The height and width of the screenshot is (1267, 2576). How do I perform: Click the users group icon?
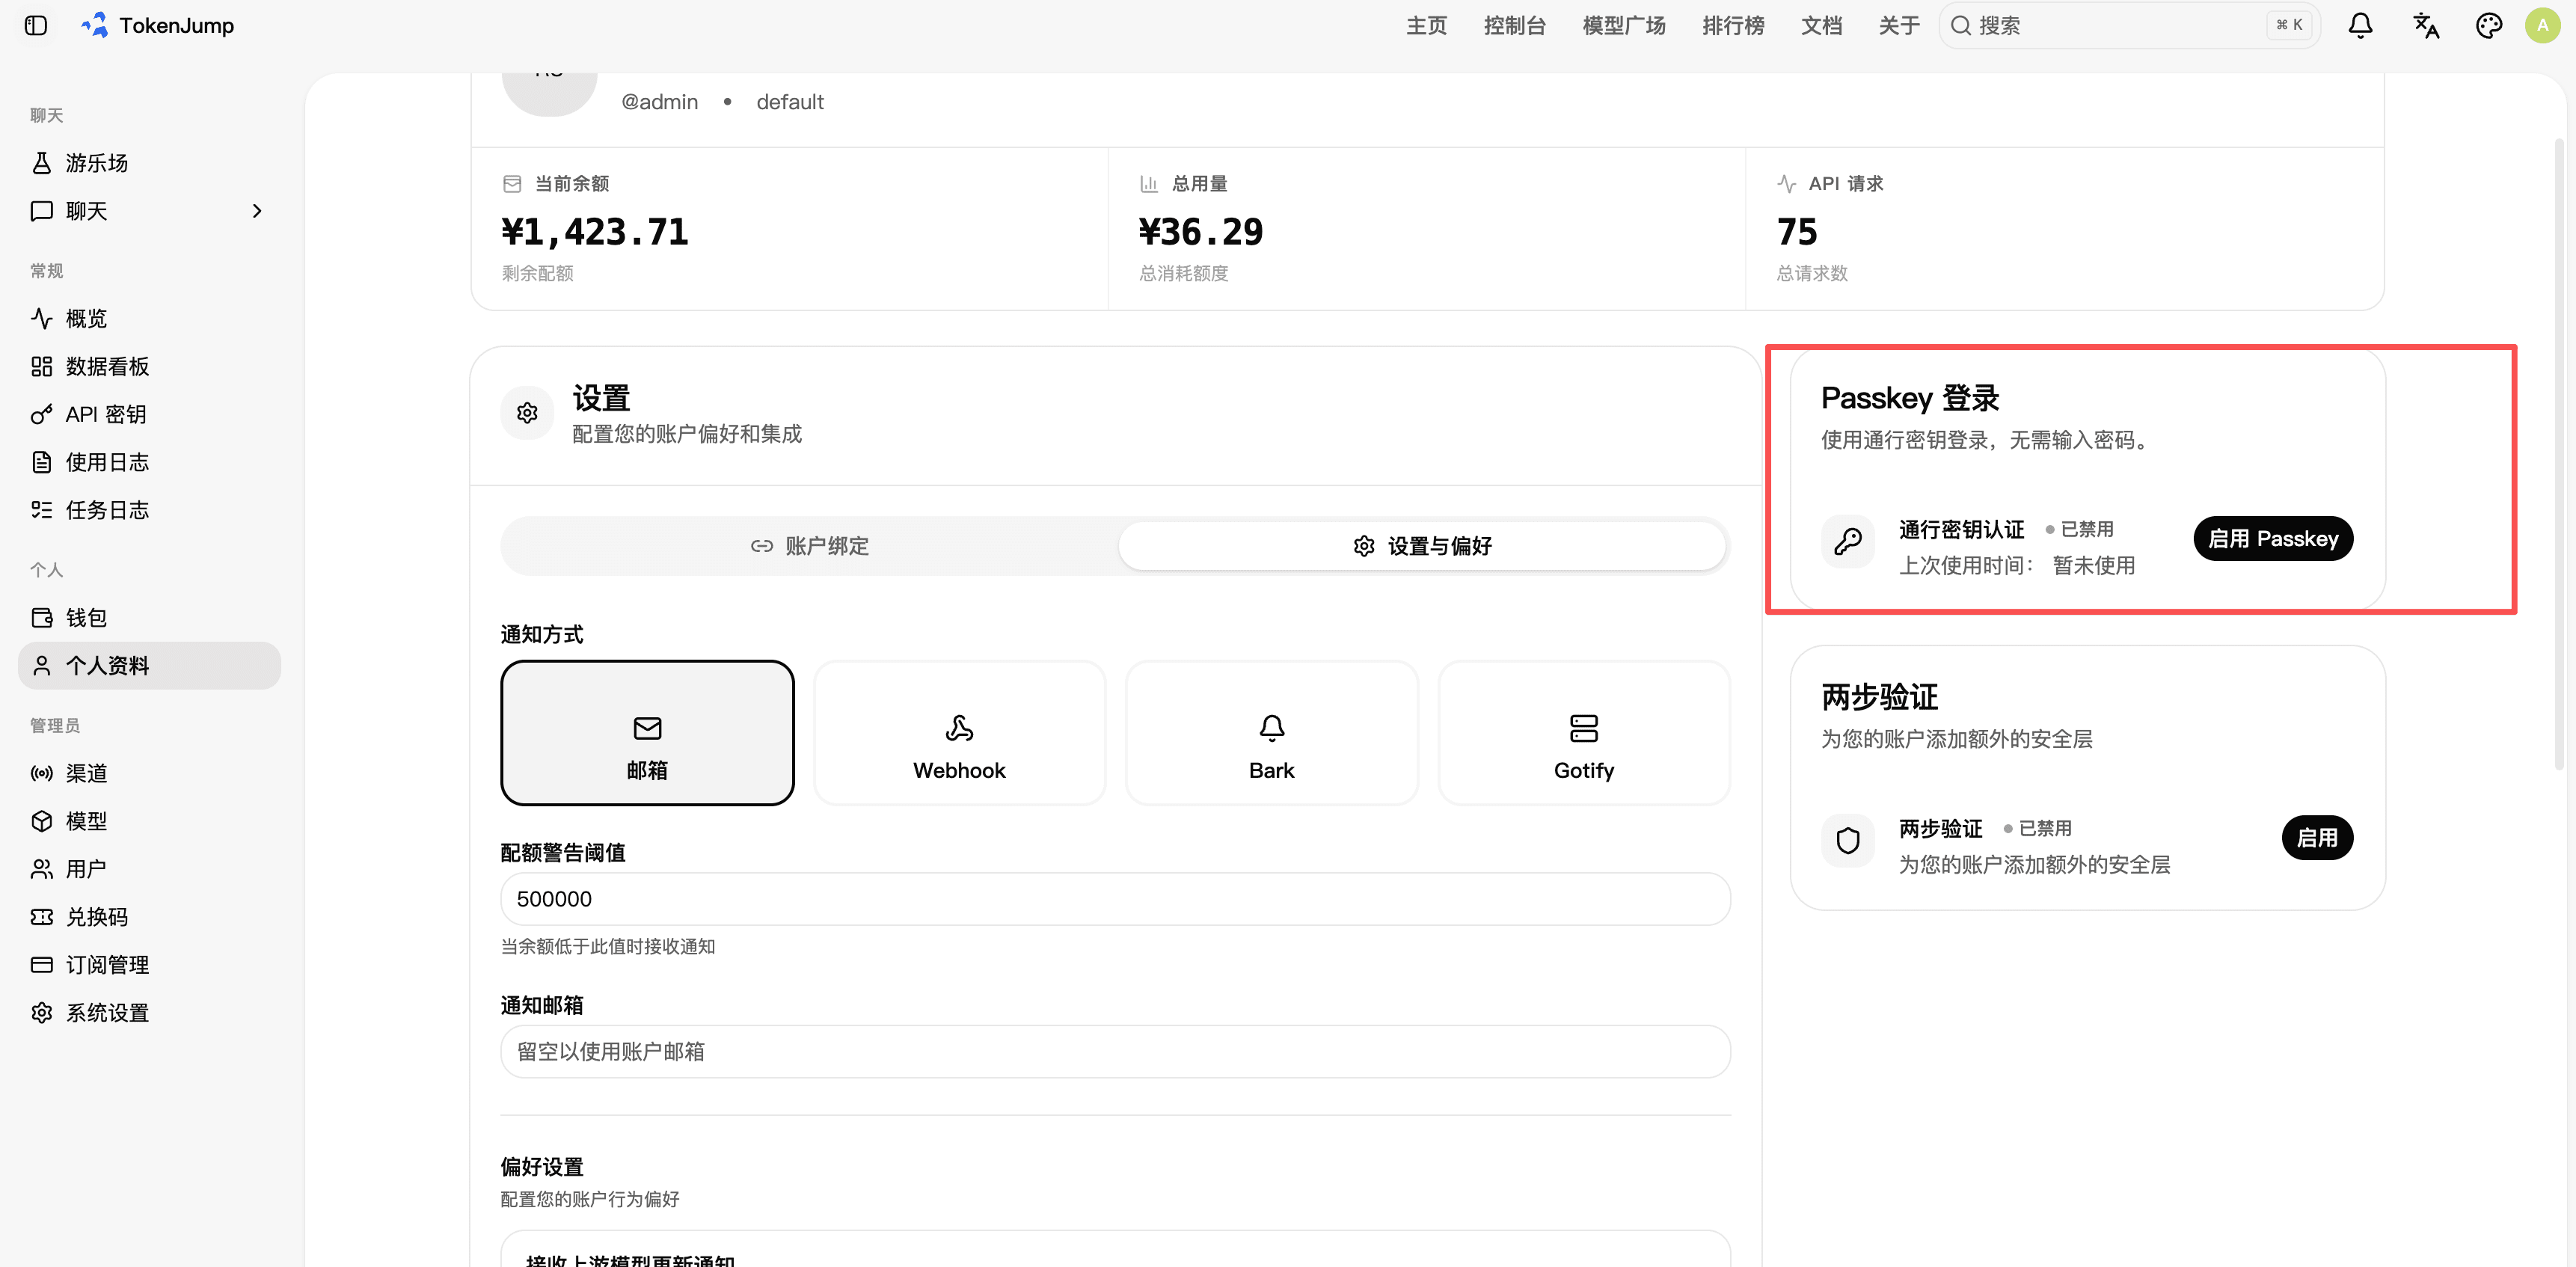[x=41, y=869]
